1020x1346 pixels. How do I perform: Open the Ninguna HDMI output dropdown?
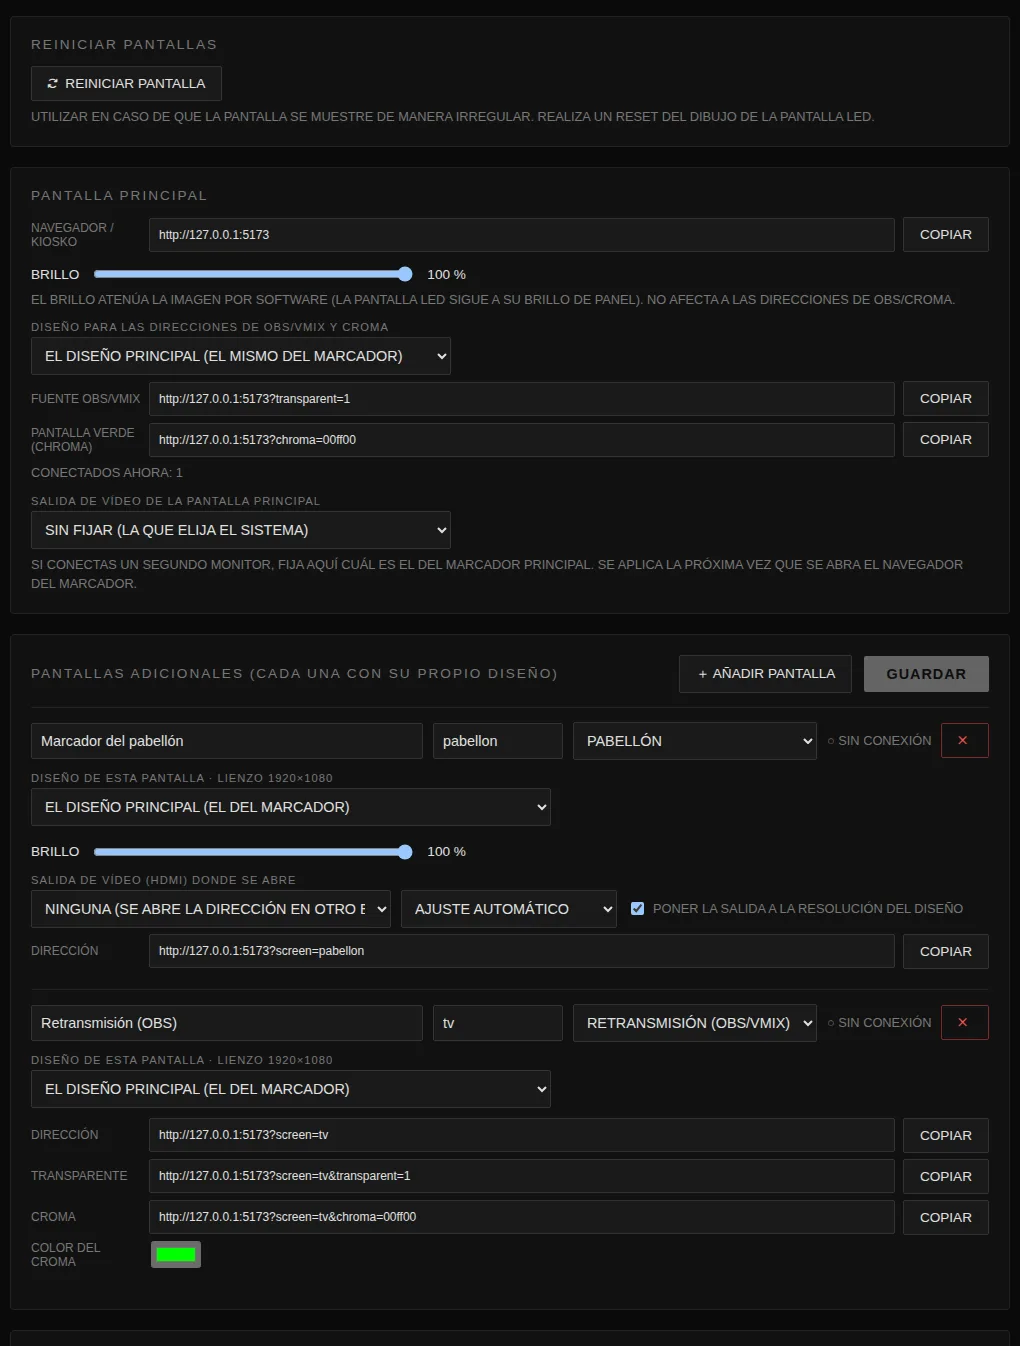[211, 909]
